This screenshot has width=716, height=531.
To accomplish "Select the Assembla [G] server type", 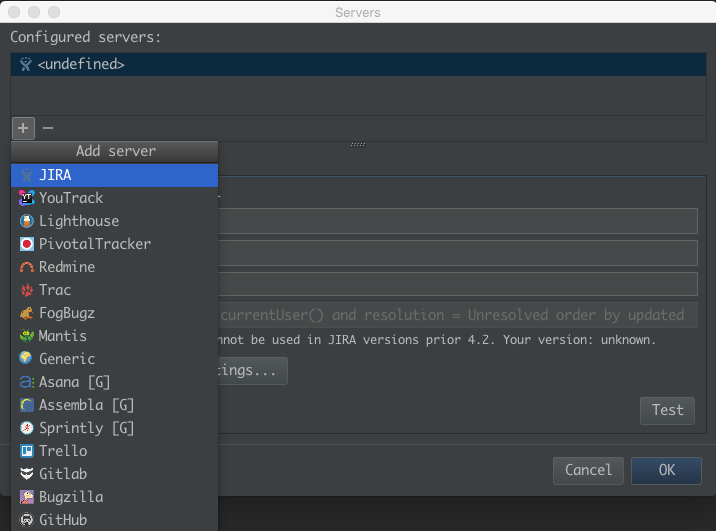I will pyautogui.click(x=114, y=405).
